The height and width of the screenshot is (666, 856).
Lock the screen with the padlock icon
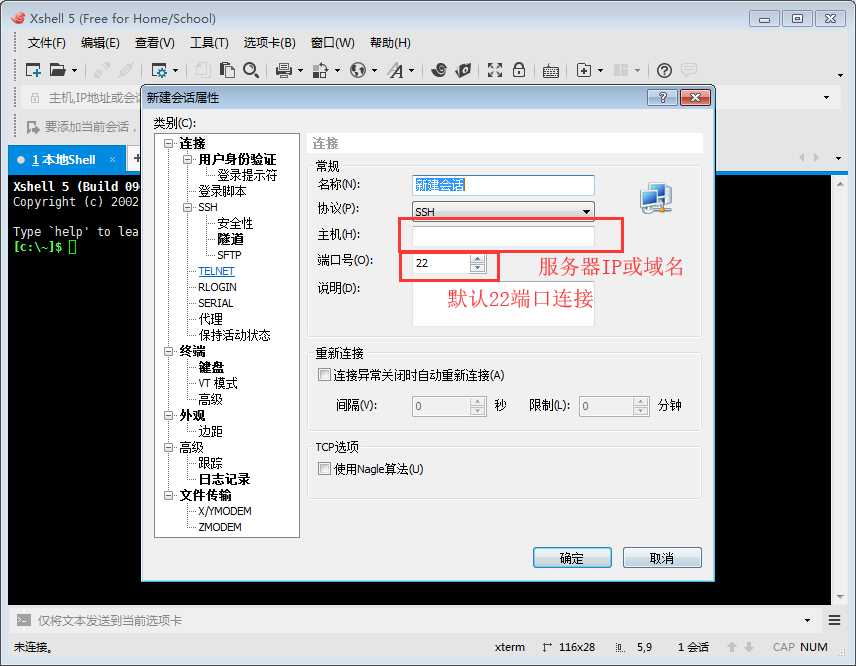point(518,70)
